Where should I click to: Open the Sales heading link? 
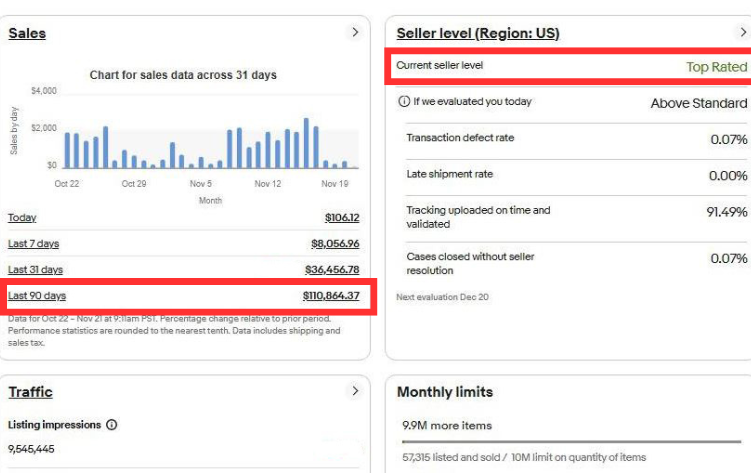pyautogui.click(x=27, y=33)
